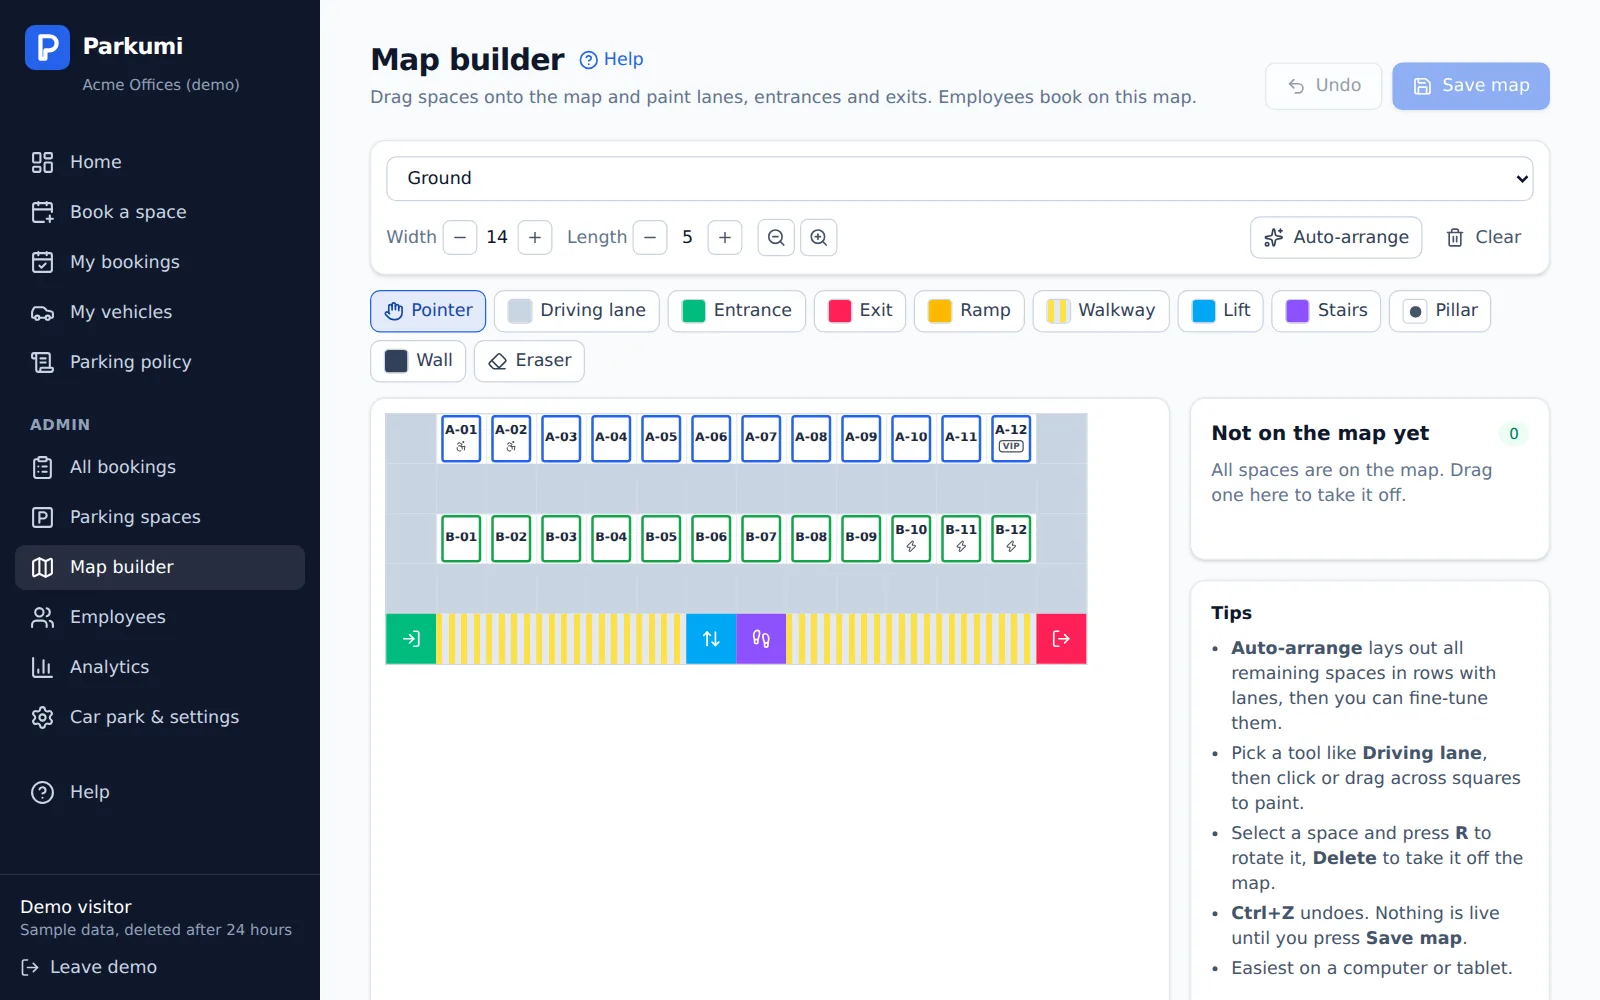Viewport: 1600px width, 1000px height.
Task: Click the green entrance cell on the map
Action: pos(411,639)
